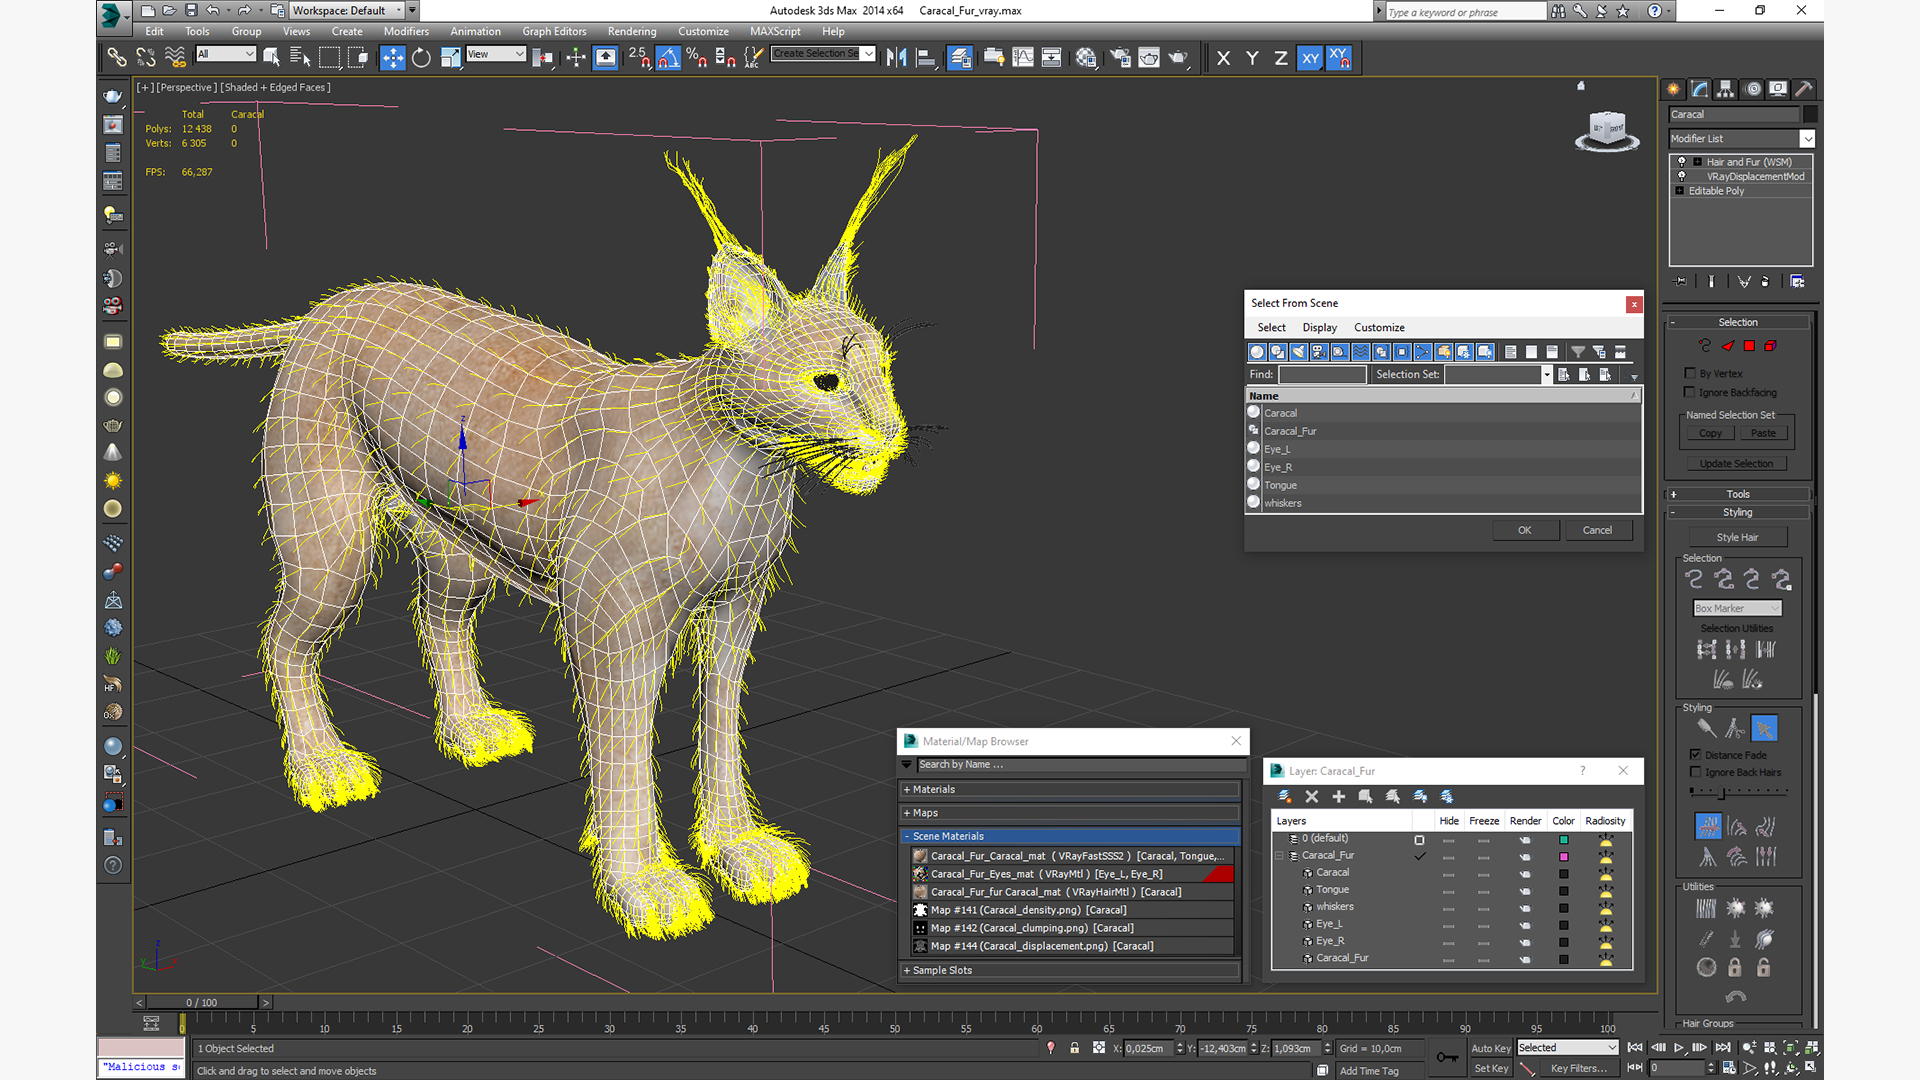Open Render Setup icon
The image size is (1920, 1080).
click(x=1120, y=58)
